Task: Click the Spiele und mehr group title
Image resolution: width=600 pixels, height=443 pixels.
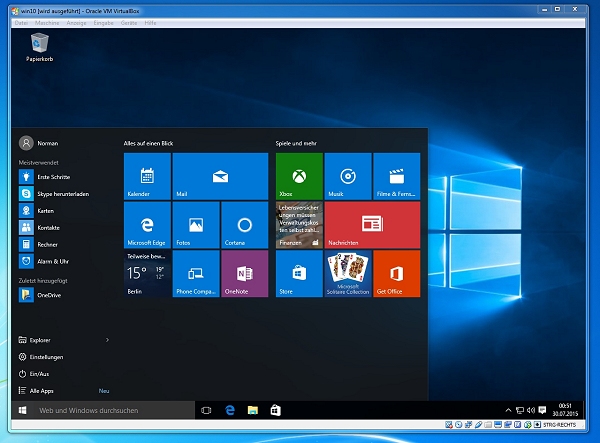Action: coord(296,143)
